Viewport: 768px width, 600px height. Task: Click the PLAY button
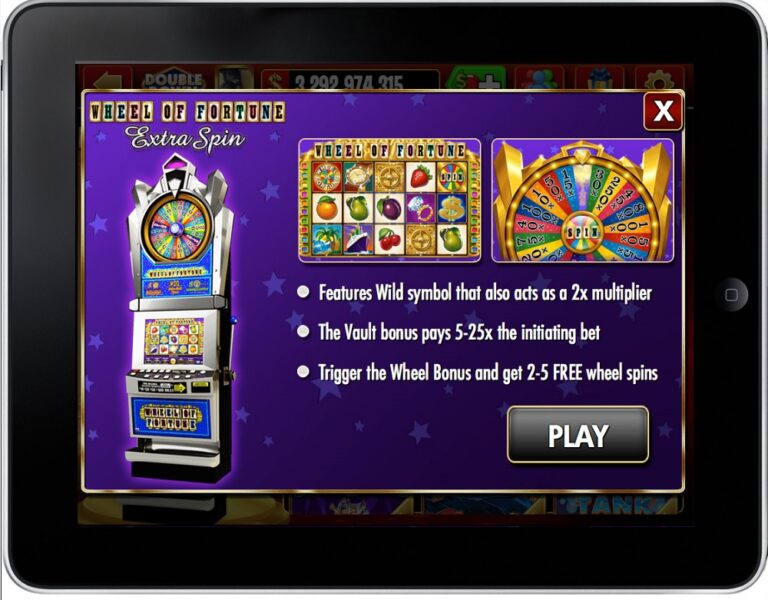click(x=578, y=434)
